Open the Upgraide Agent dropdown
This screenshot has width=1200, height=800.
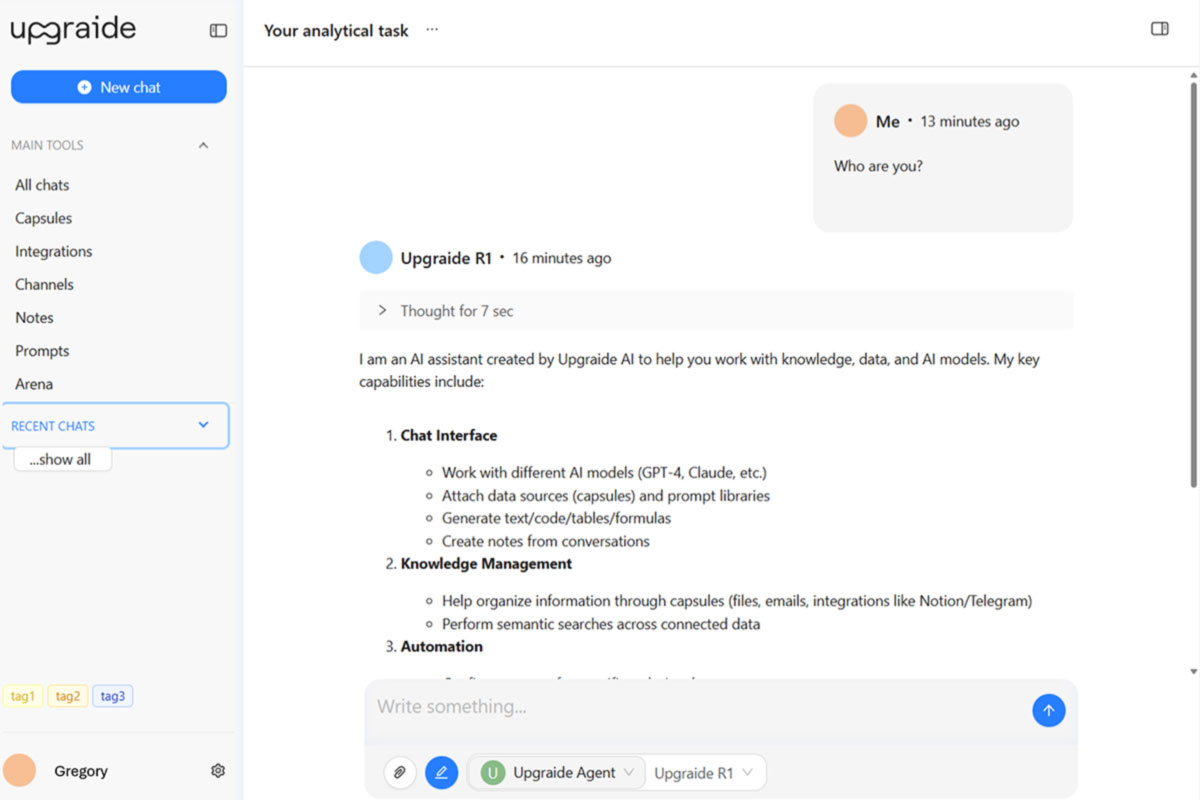[x=557, y=772]
